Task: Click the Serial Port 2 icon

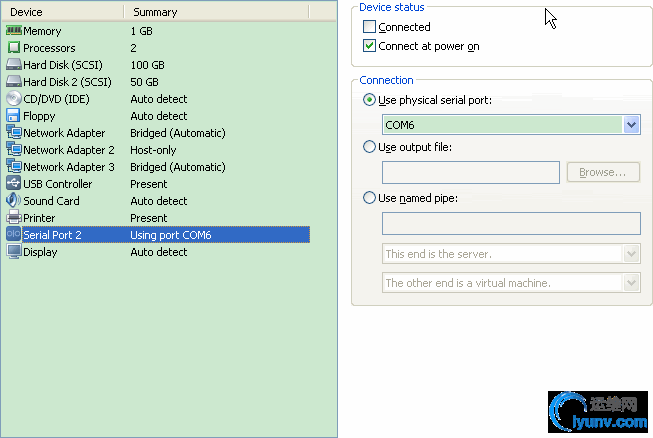Action: coord(14,234)
